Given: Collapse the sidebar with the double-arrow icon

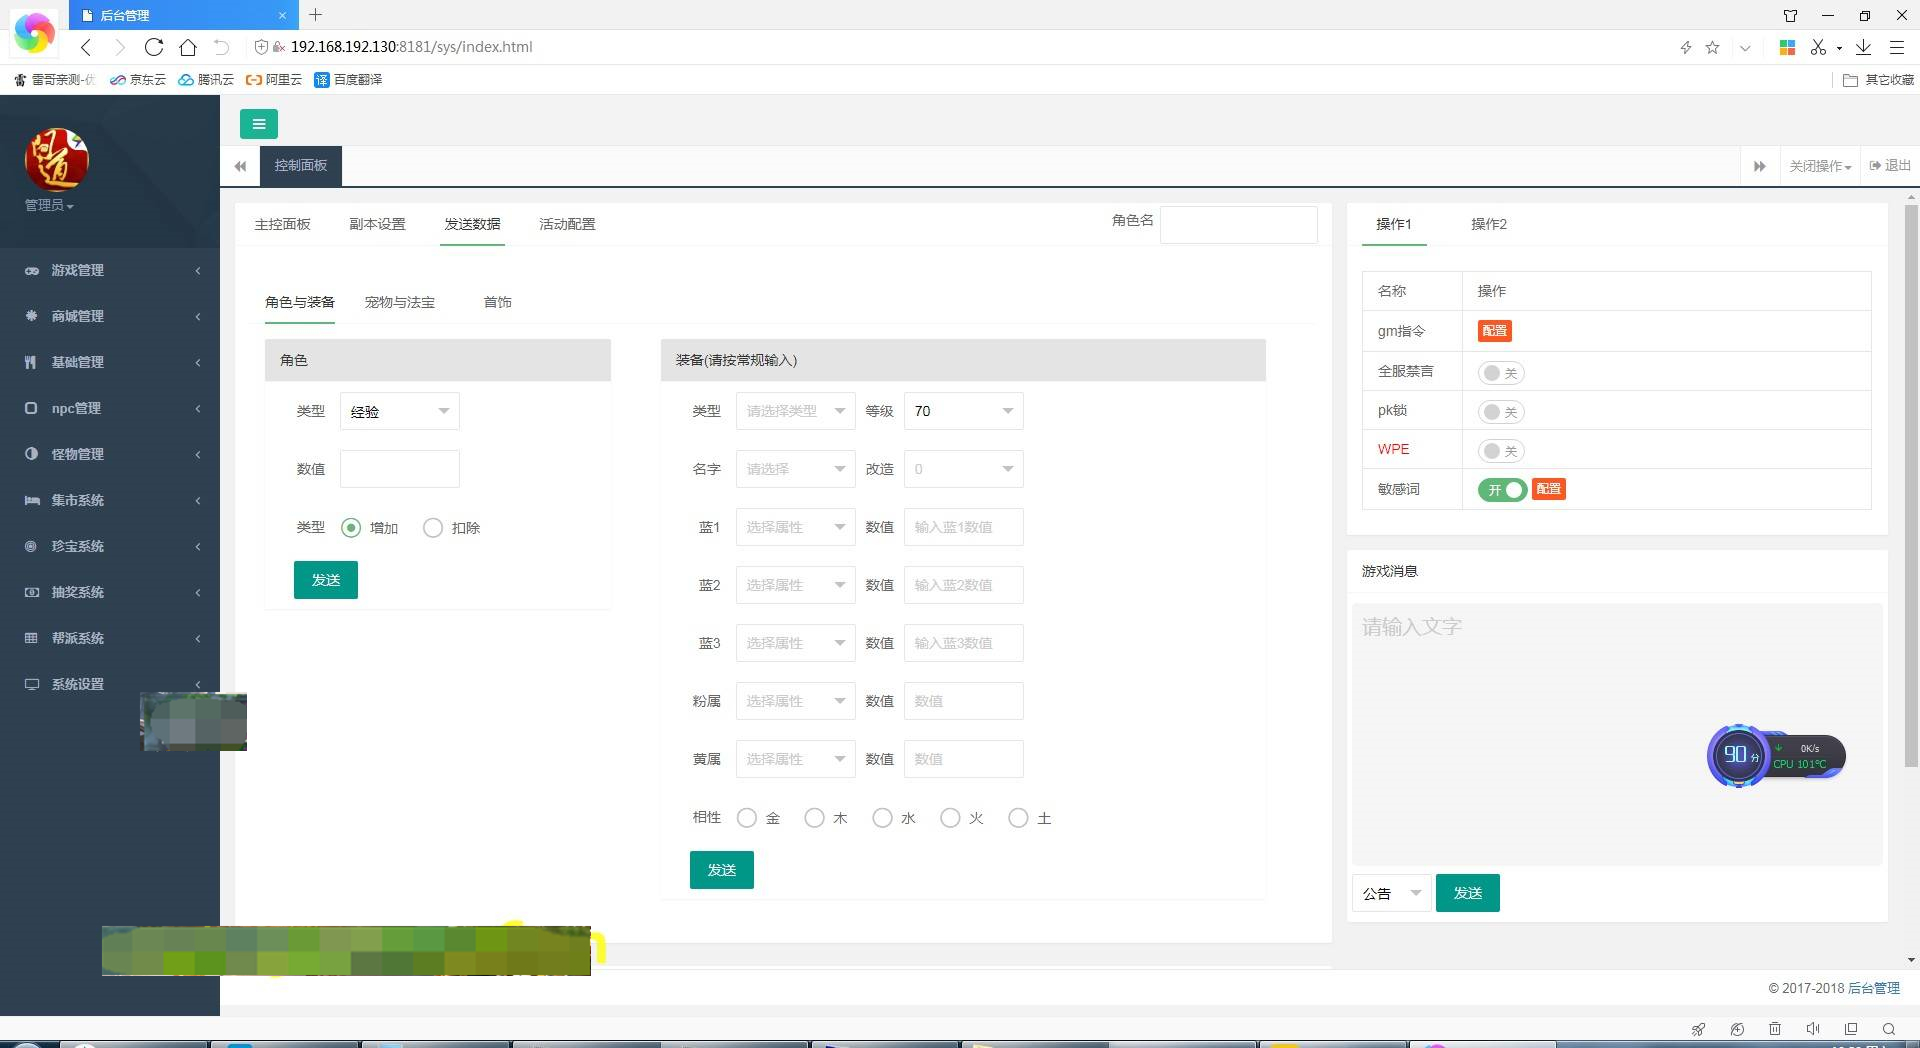Looking at the screenshot, I should pyautogui.click(x=240, y=166).
